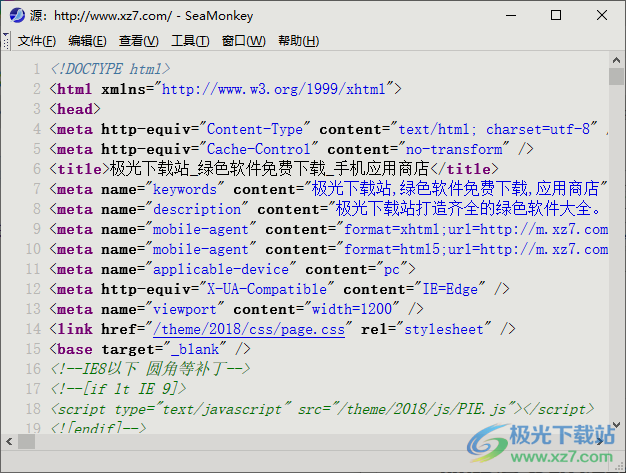Click the SeaMonkey logo in title bar

tap(17, 15)
